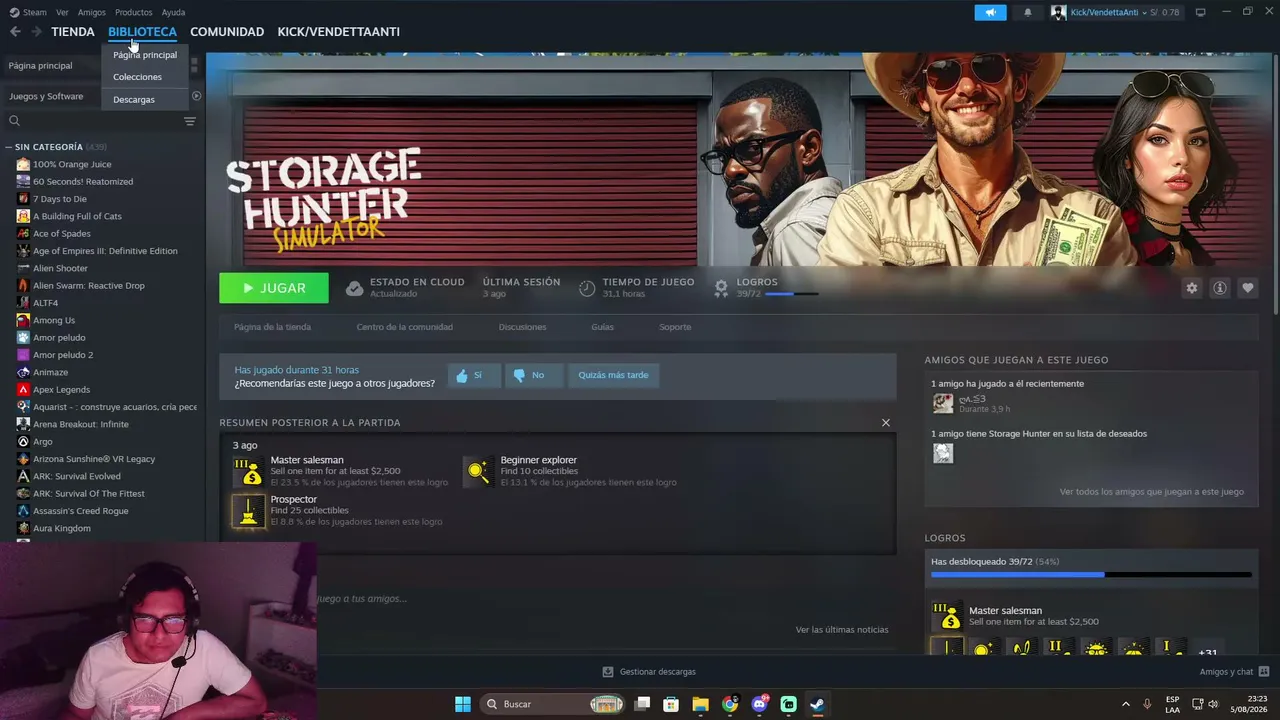Click the Beginner explorer achievement icon
This screenshot has height=720, width=1280.
(479, 471)
